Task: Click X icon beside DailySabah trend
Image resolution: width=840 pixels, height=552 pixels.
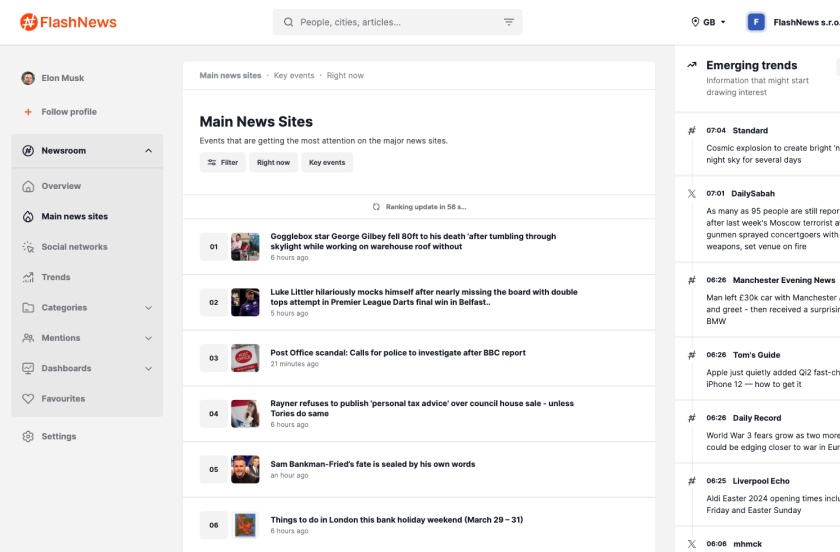Action: 692,193
